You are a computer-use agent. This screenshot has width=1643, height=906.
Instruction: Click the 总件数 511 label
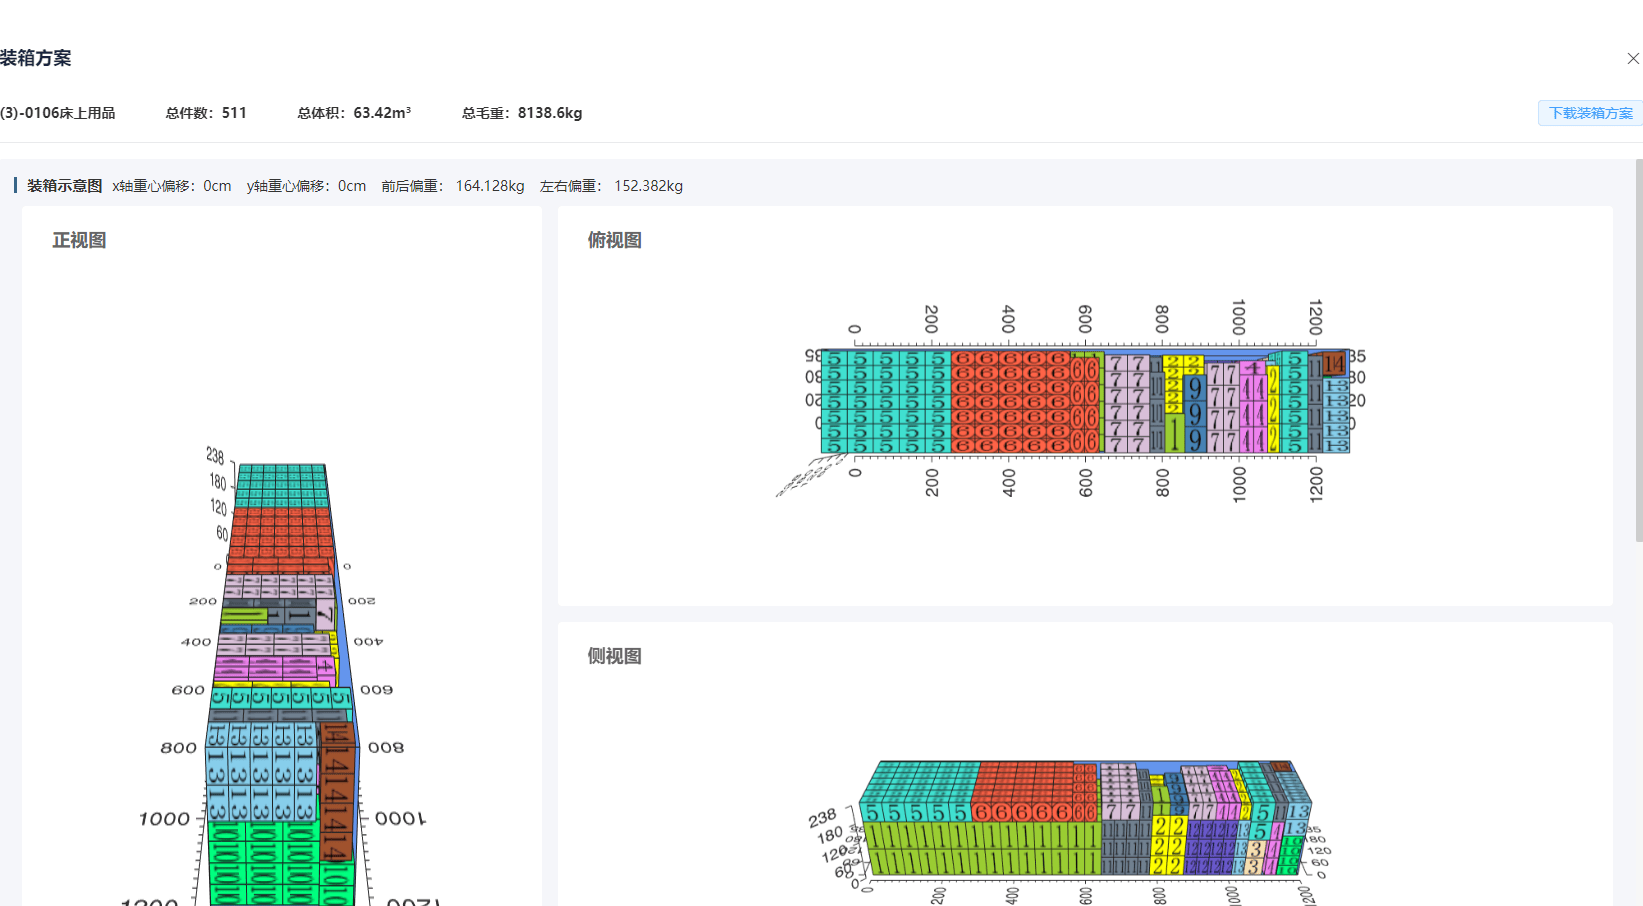pos(206,113)
